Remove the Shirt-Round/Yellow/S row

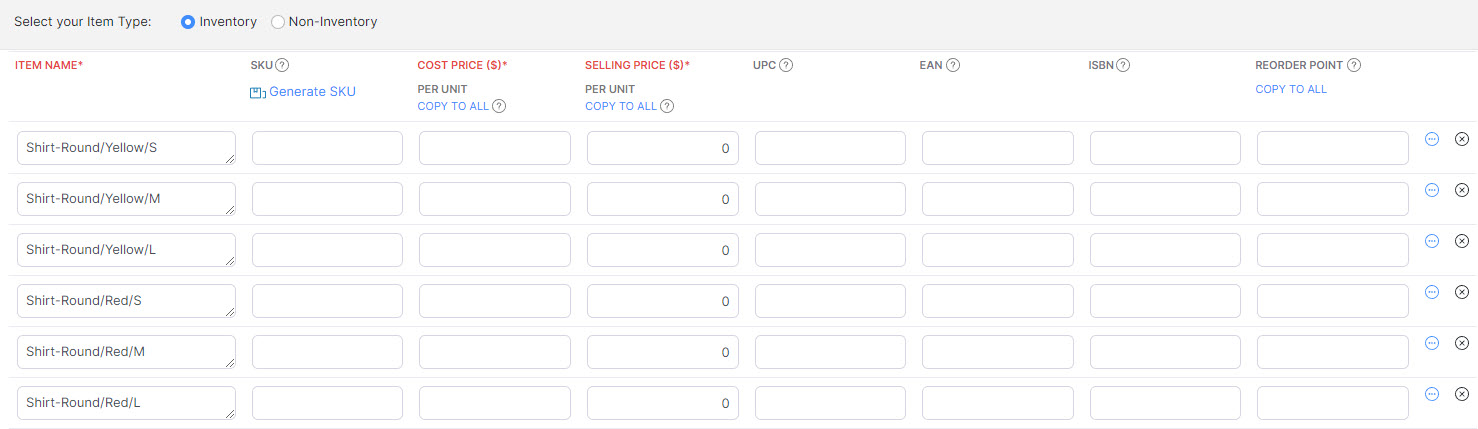tap(1461, 139)
